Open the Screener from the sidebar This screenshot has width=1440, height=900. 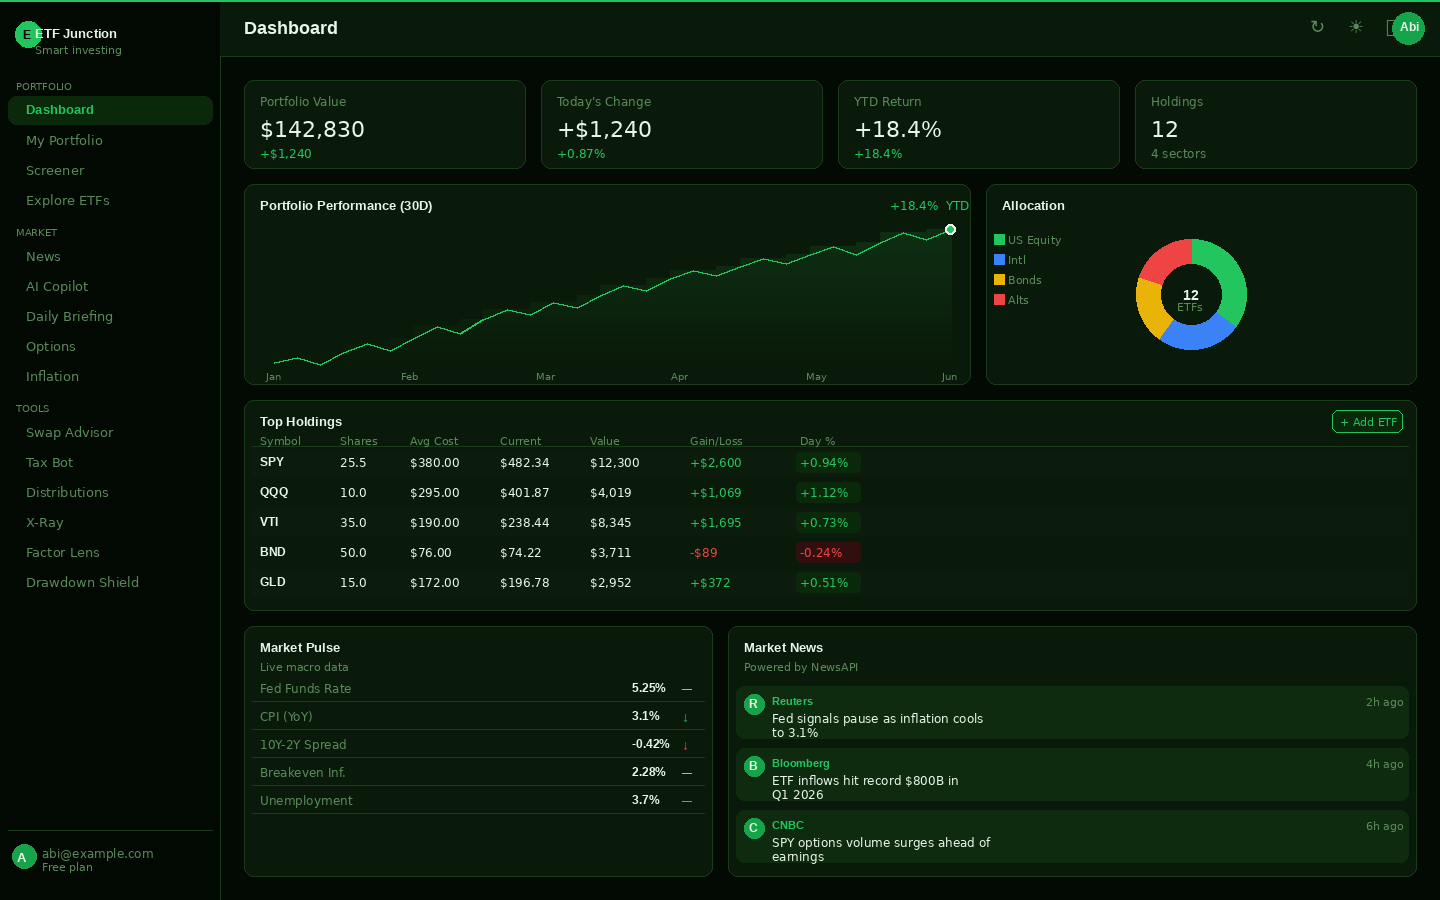(x=55, y=170)
